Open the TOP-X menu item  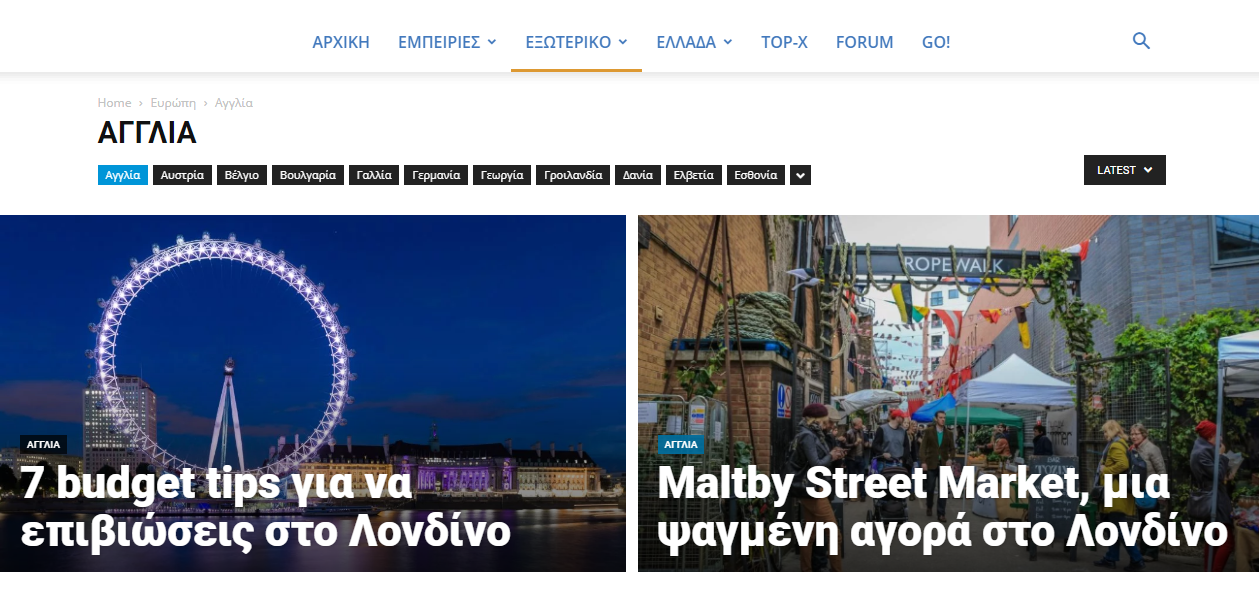coord(784,42)
